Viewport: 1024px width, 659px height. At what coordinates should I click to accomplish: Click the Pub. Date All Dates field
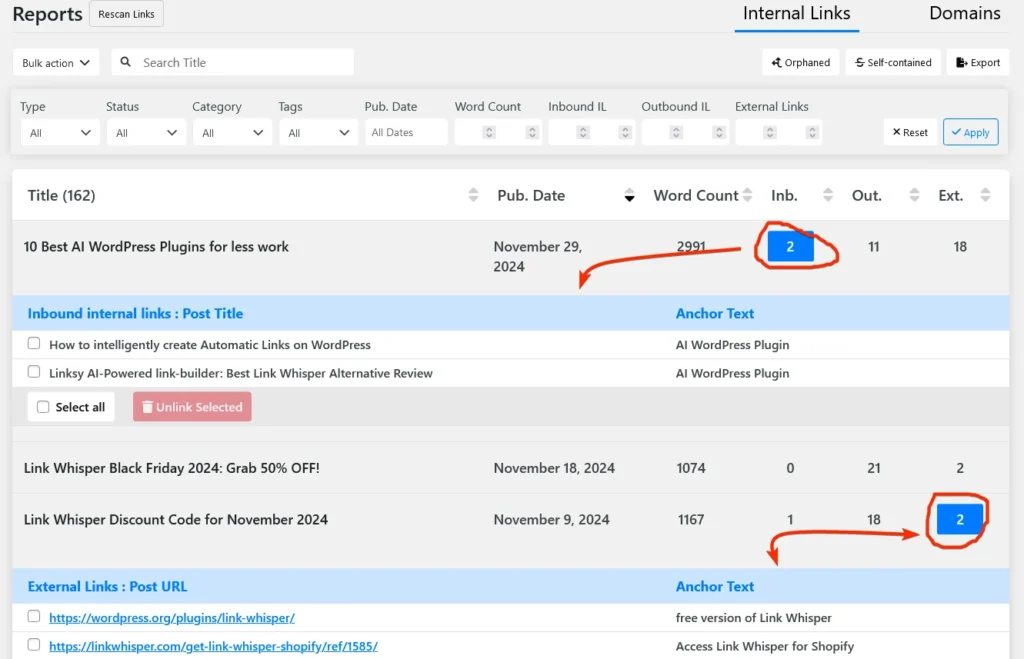(x=406, y=133)
